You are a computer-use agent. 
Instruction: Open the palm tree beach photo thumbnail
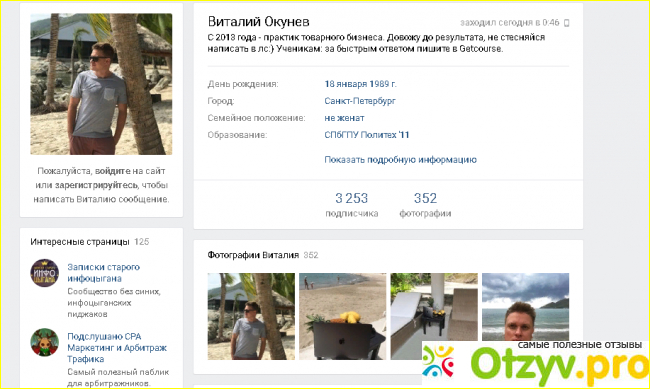click(x=251, y=316)
